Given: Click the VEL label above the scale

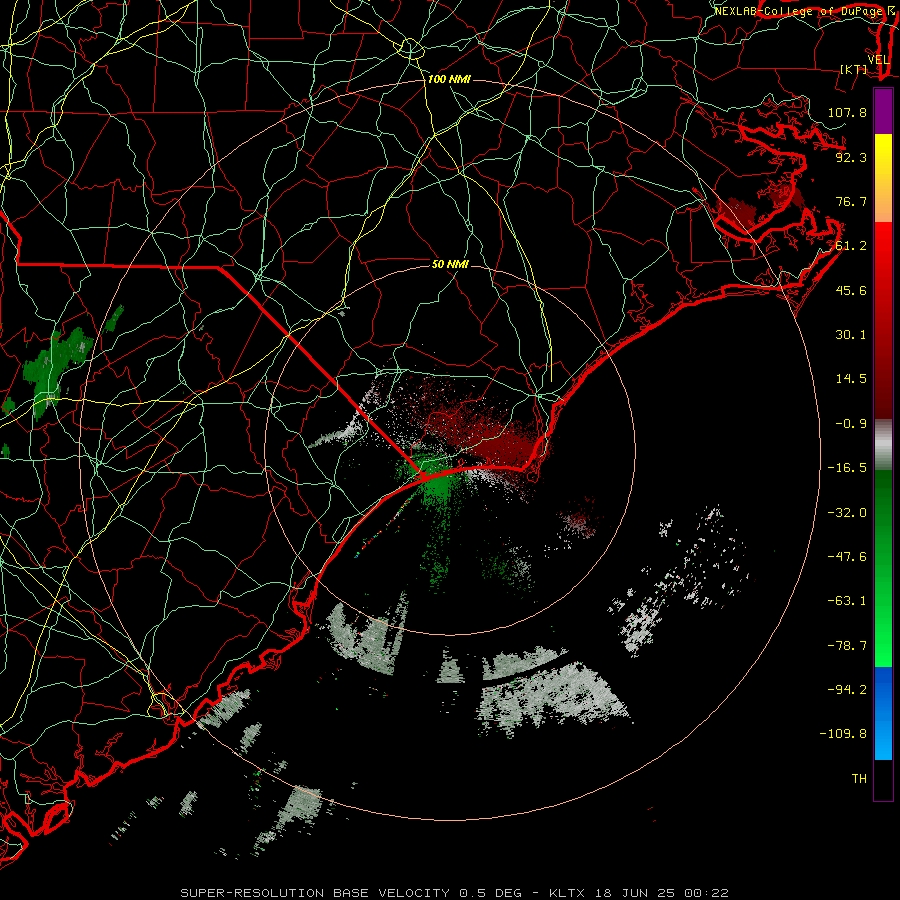Looking at the screenshot, I should (878, 60).
